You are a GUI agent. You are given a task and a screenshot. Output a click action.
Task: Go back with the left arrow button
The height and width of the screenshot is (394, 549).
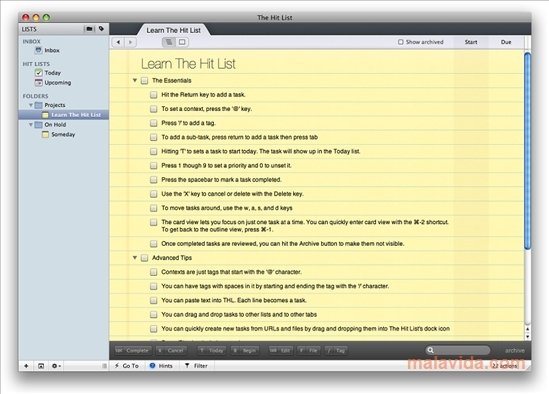pos(118,42)
